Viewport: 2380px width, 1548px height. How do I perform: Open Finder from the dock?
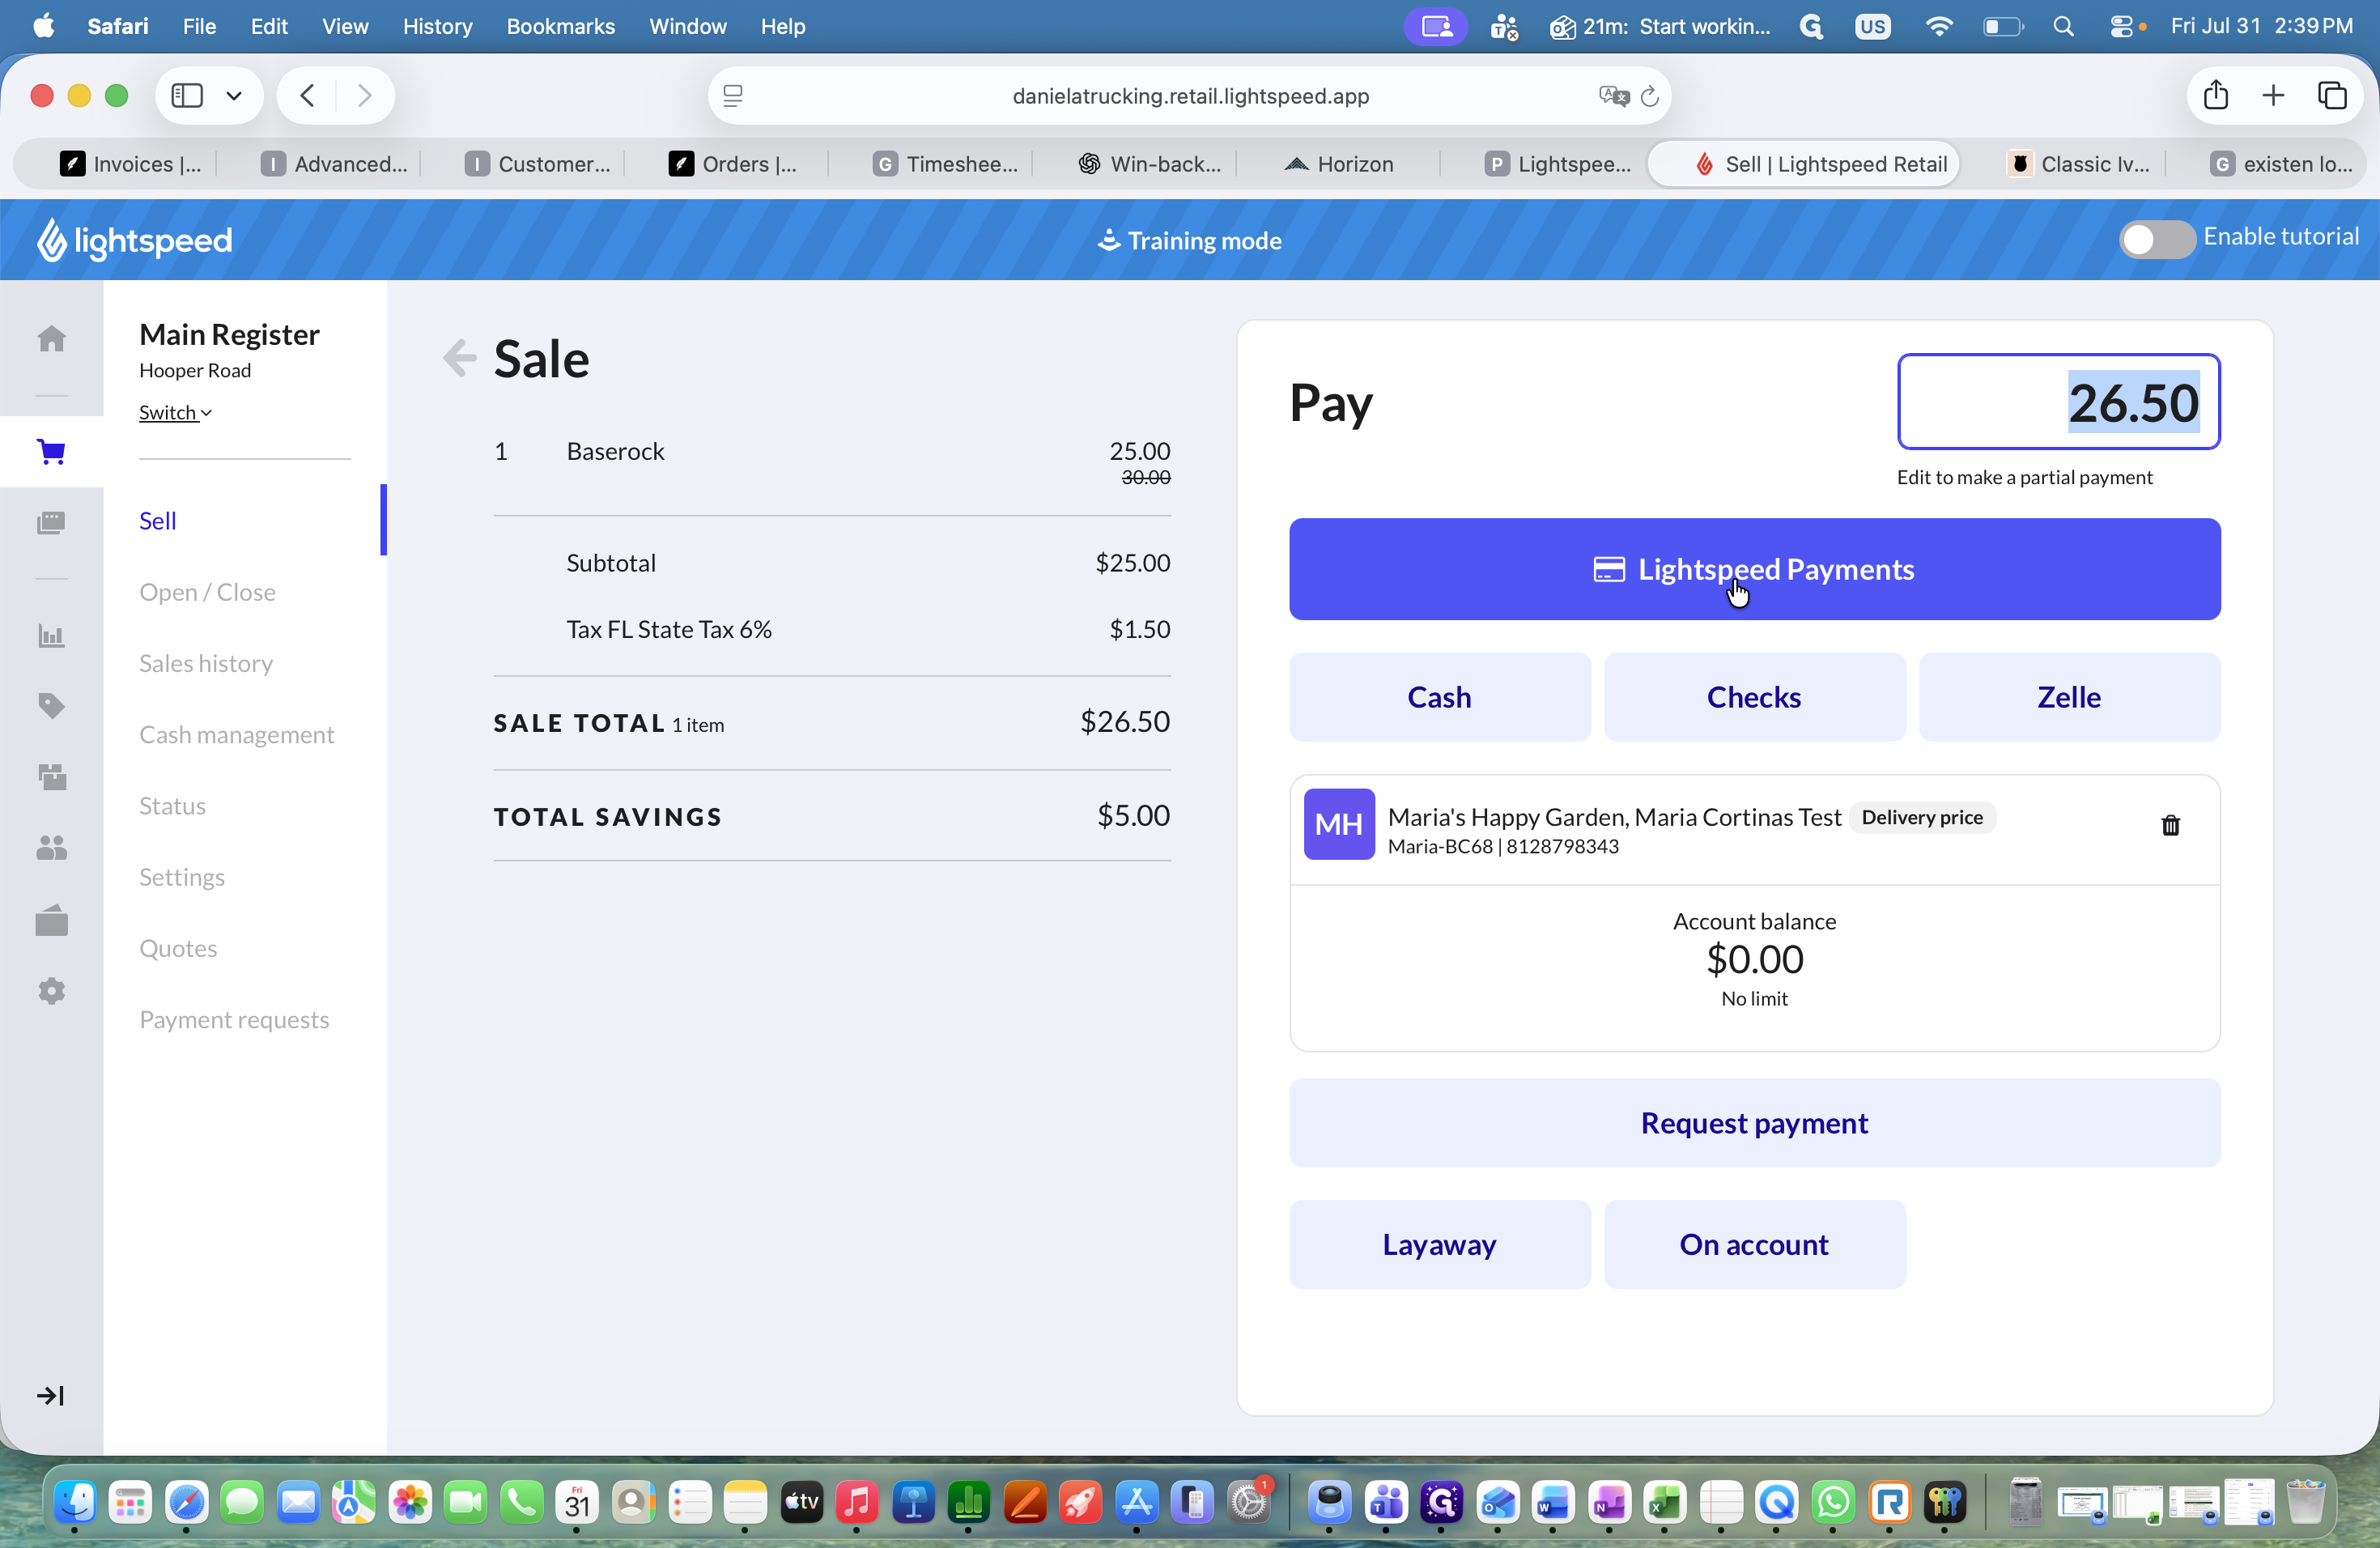coord(74,1501)
